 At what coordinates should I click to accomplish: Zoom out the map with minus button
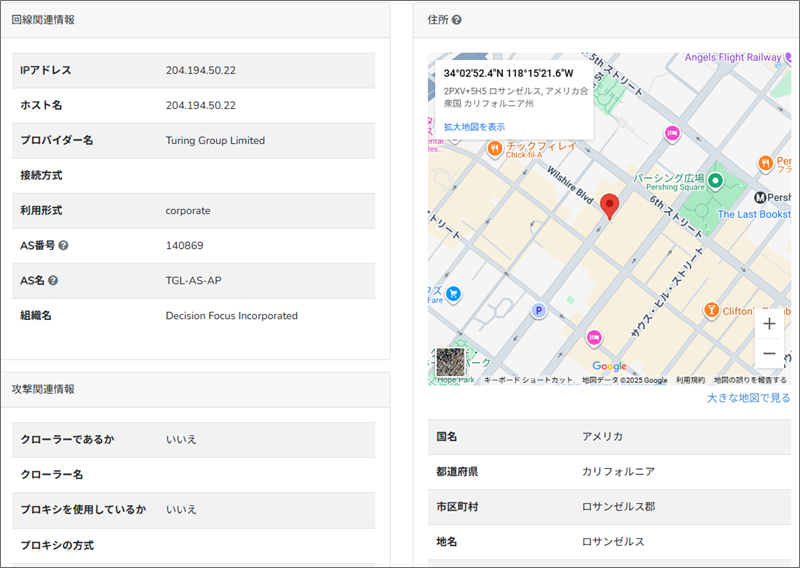point(769,354)
